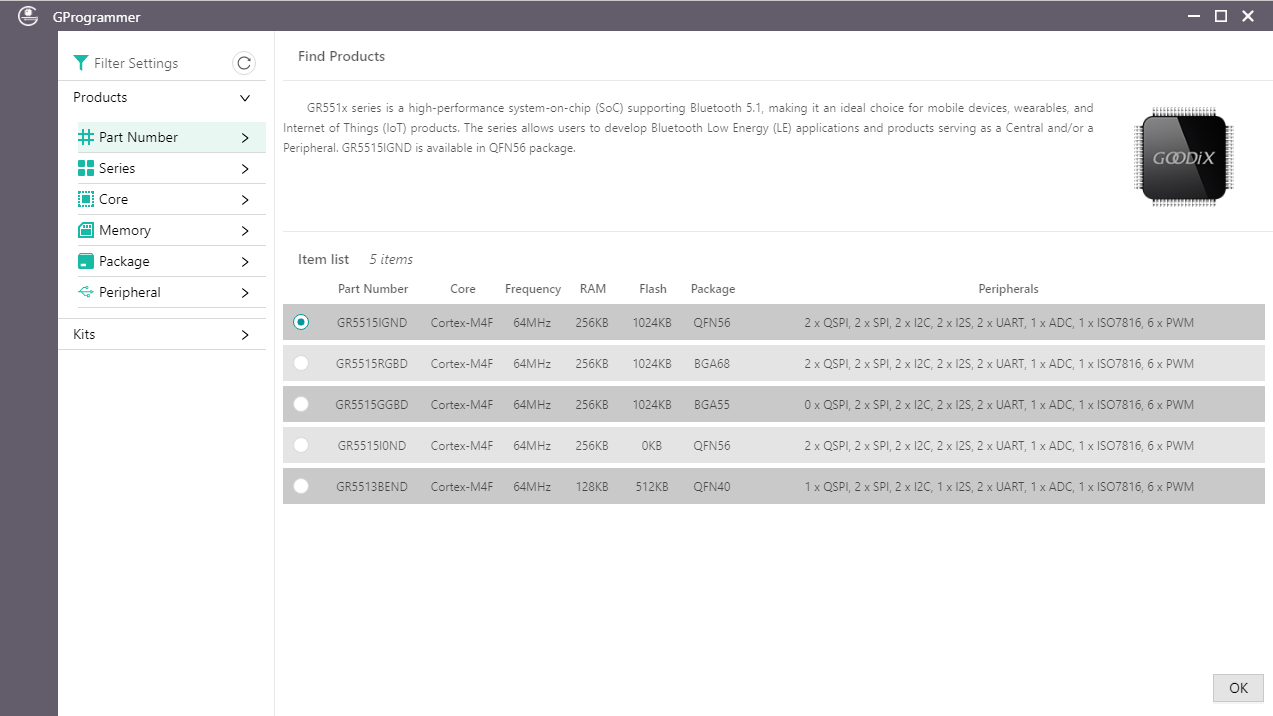
Task: Choose the GR5513BEND radio button
Action: tap(301, 486)
